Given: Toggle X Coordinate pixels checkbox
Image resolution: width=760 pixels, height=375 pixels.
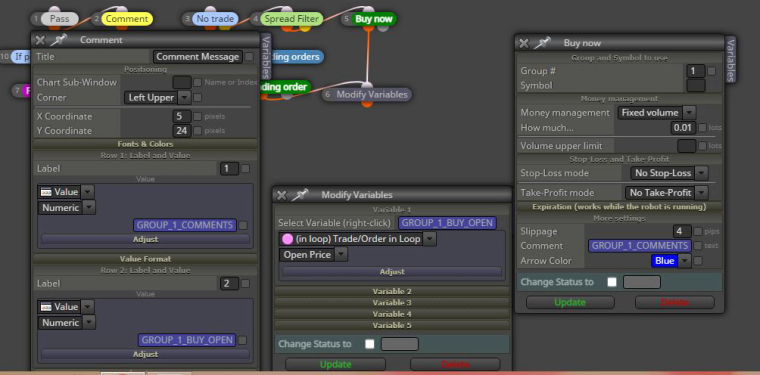Looking at the screenshot, I should click(x=197, y=116).
